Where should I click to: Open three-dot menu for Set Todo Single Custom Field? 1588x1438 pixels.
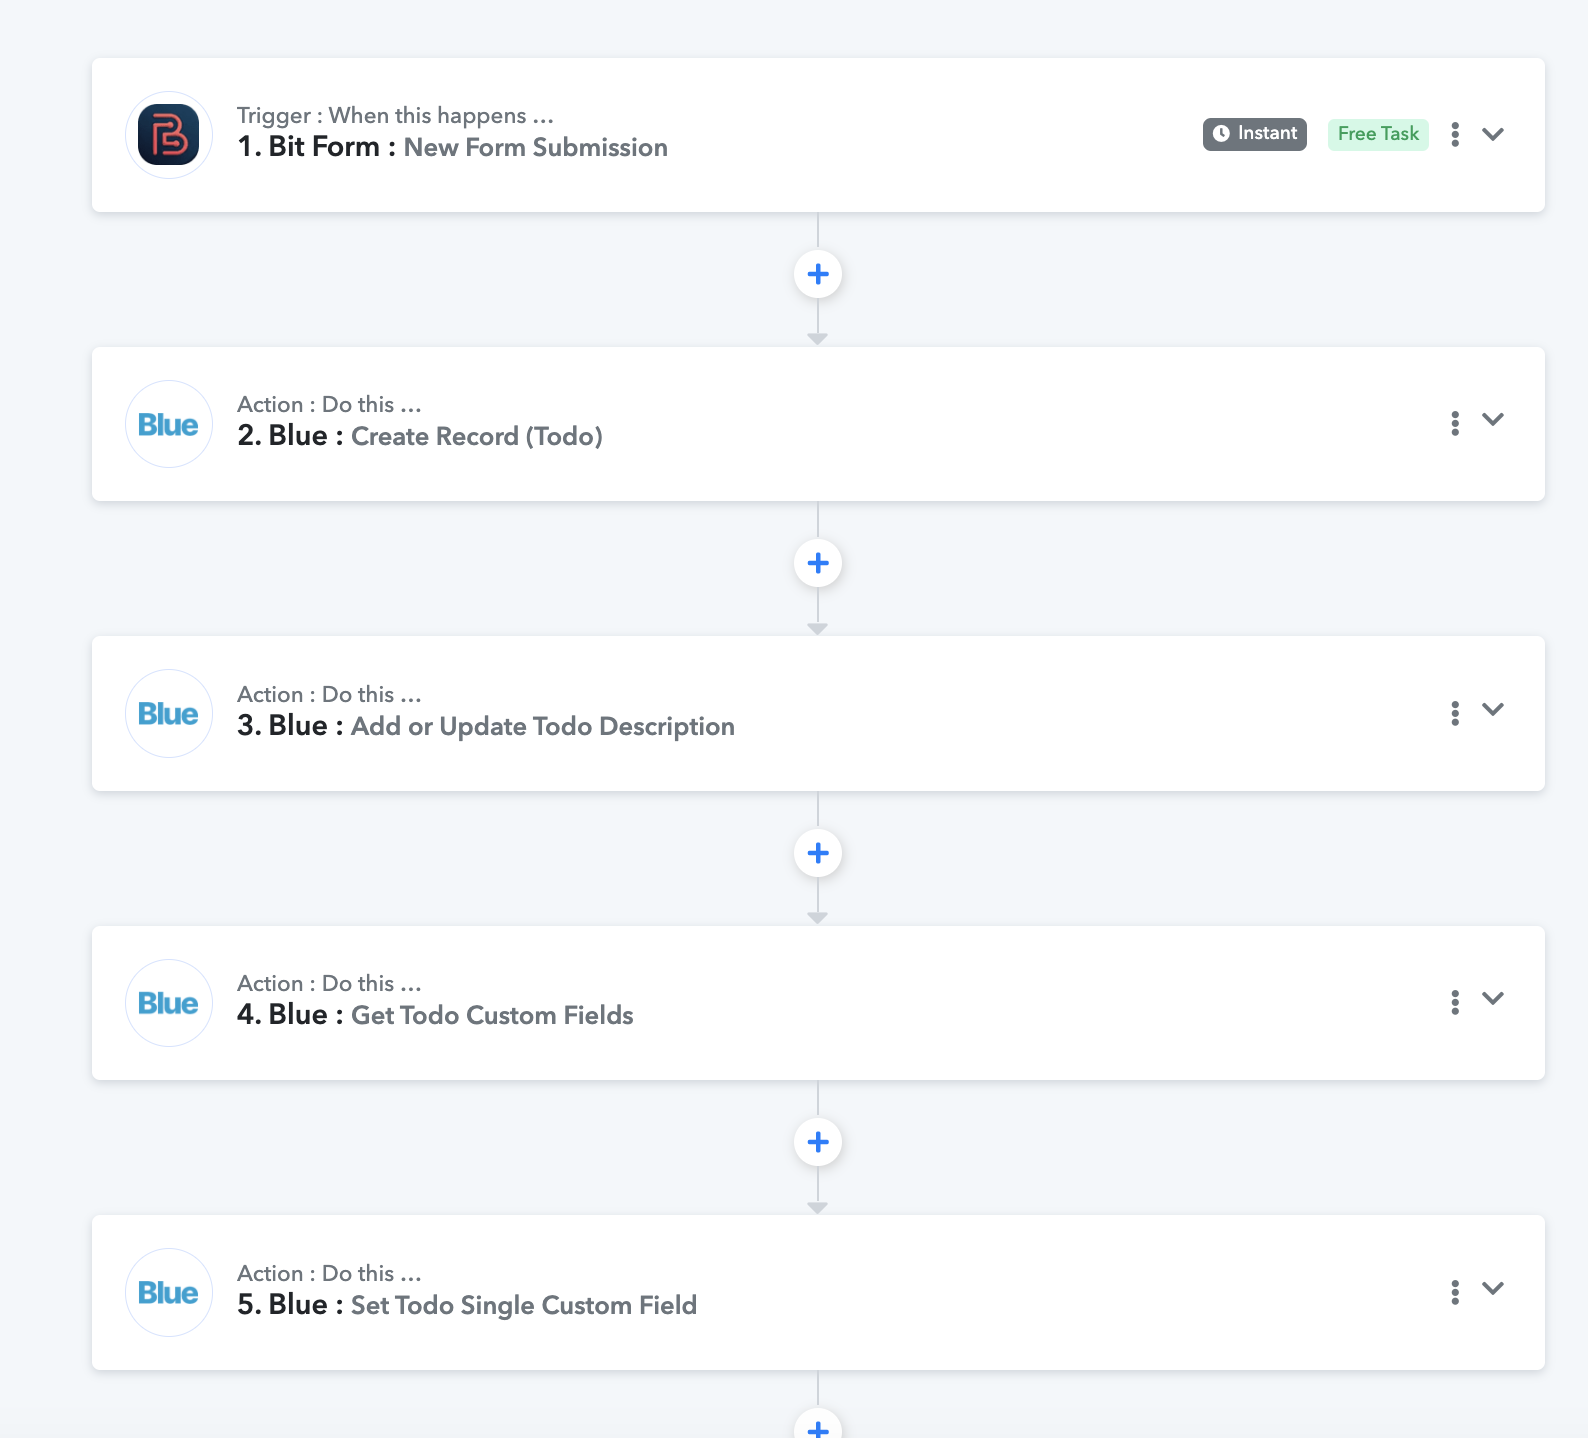(1455, 1292)
